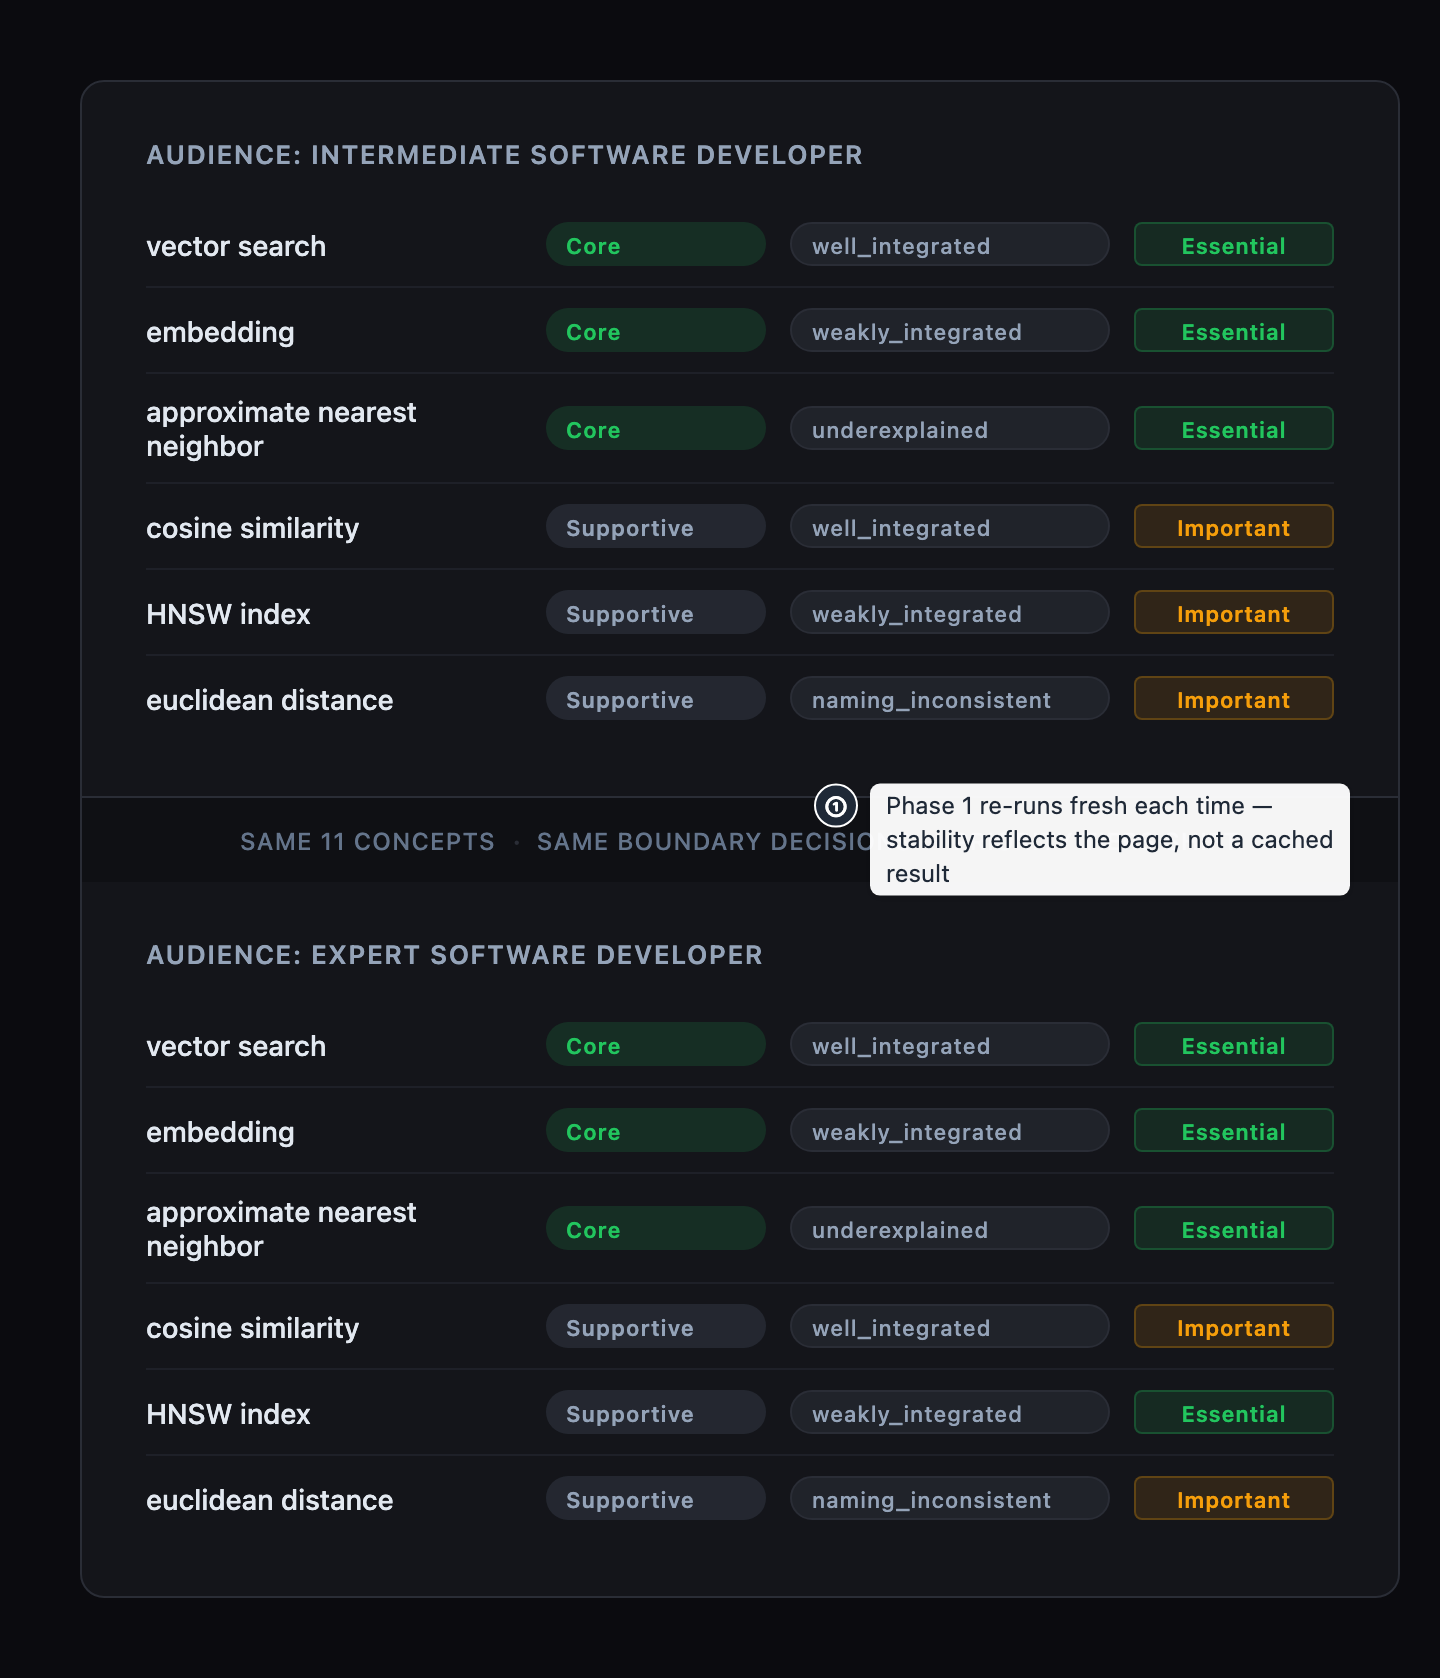Click Important badge for cosine similarity, intermediate section
The height and width of the screenshot is (1678, 1440).
(1234, 527)
